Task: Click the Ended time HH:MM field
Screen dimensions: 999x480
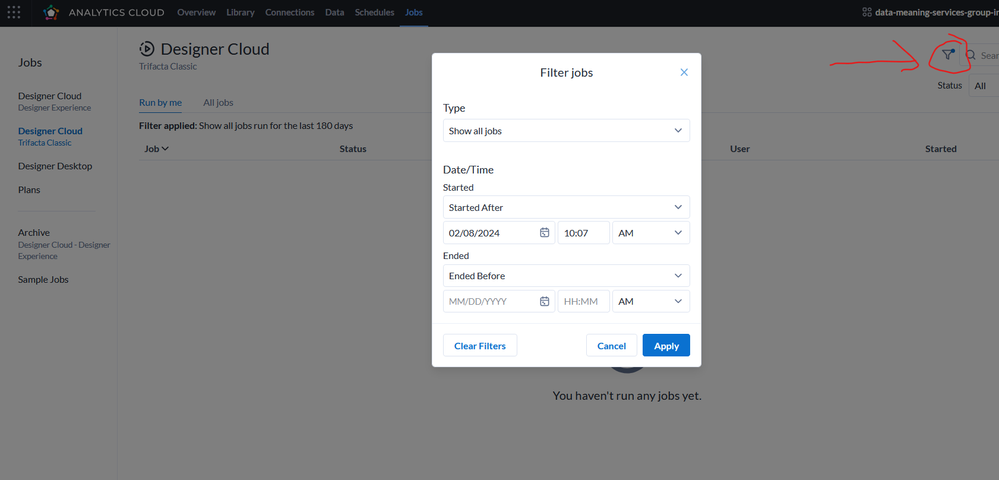Action: [x=583, y=301]
